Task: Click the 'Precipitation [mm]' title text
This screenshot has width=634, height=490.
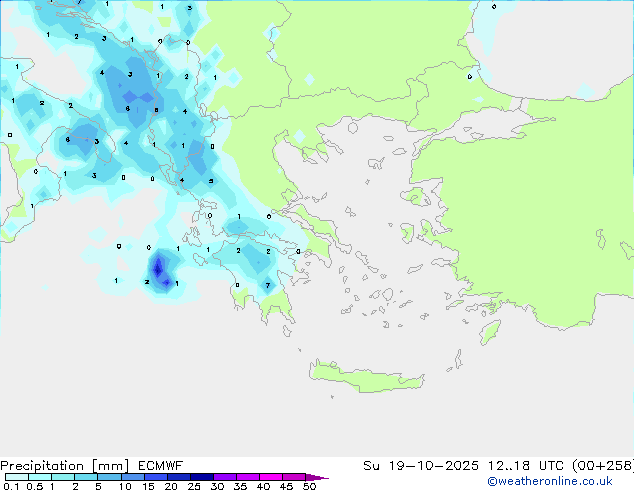Action: tap(64, 466)
